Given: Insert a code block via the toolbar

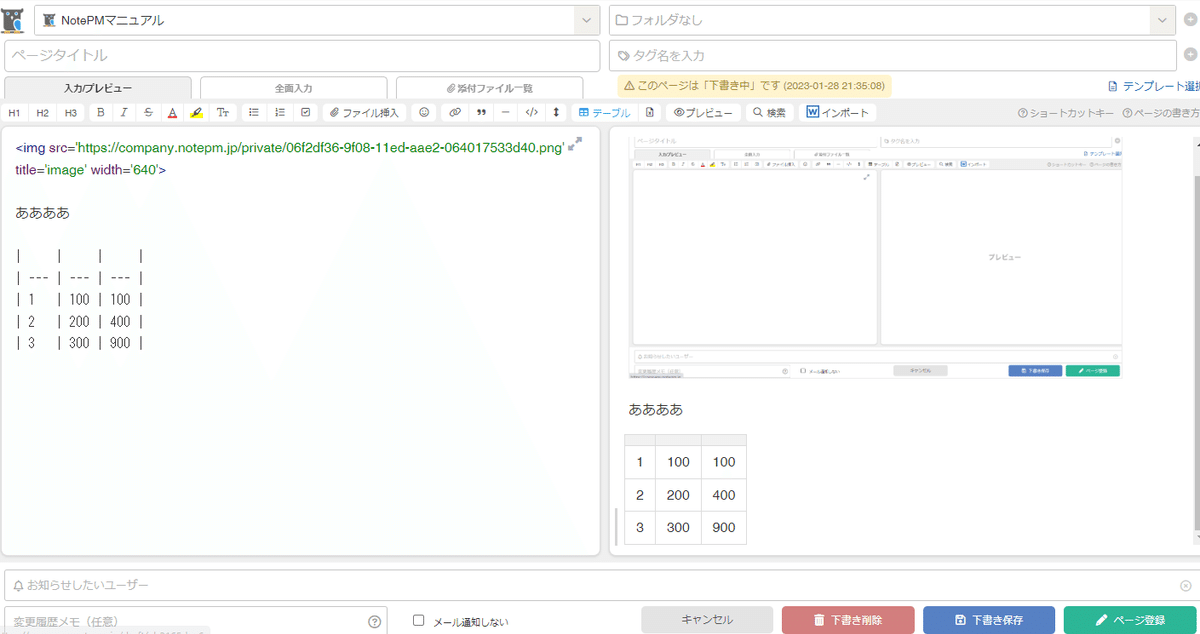Looking at the screenshot, I should 532,112.
